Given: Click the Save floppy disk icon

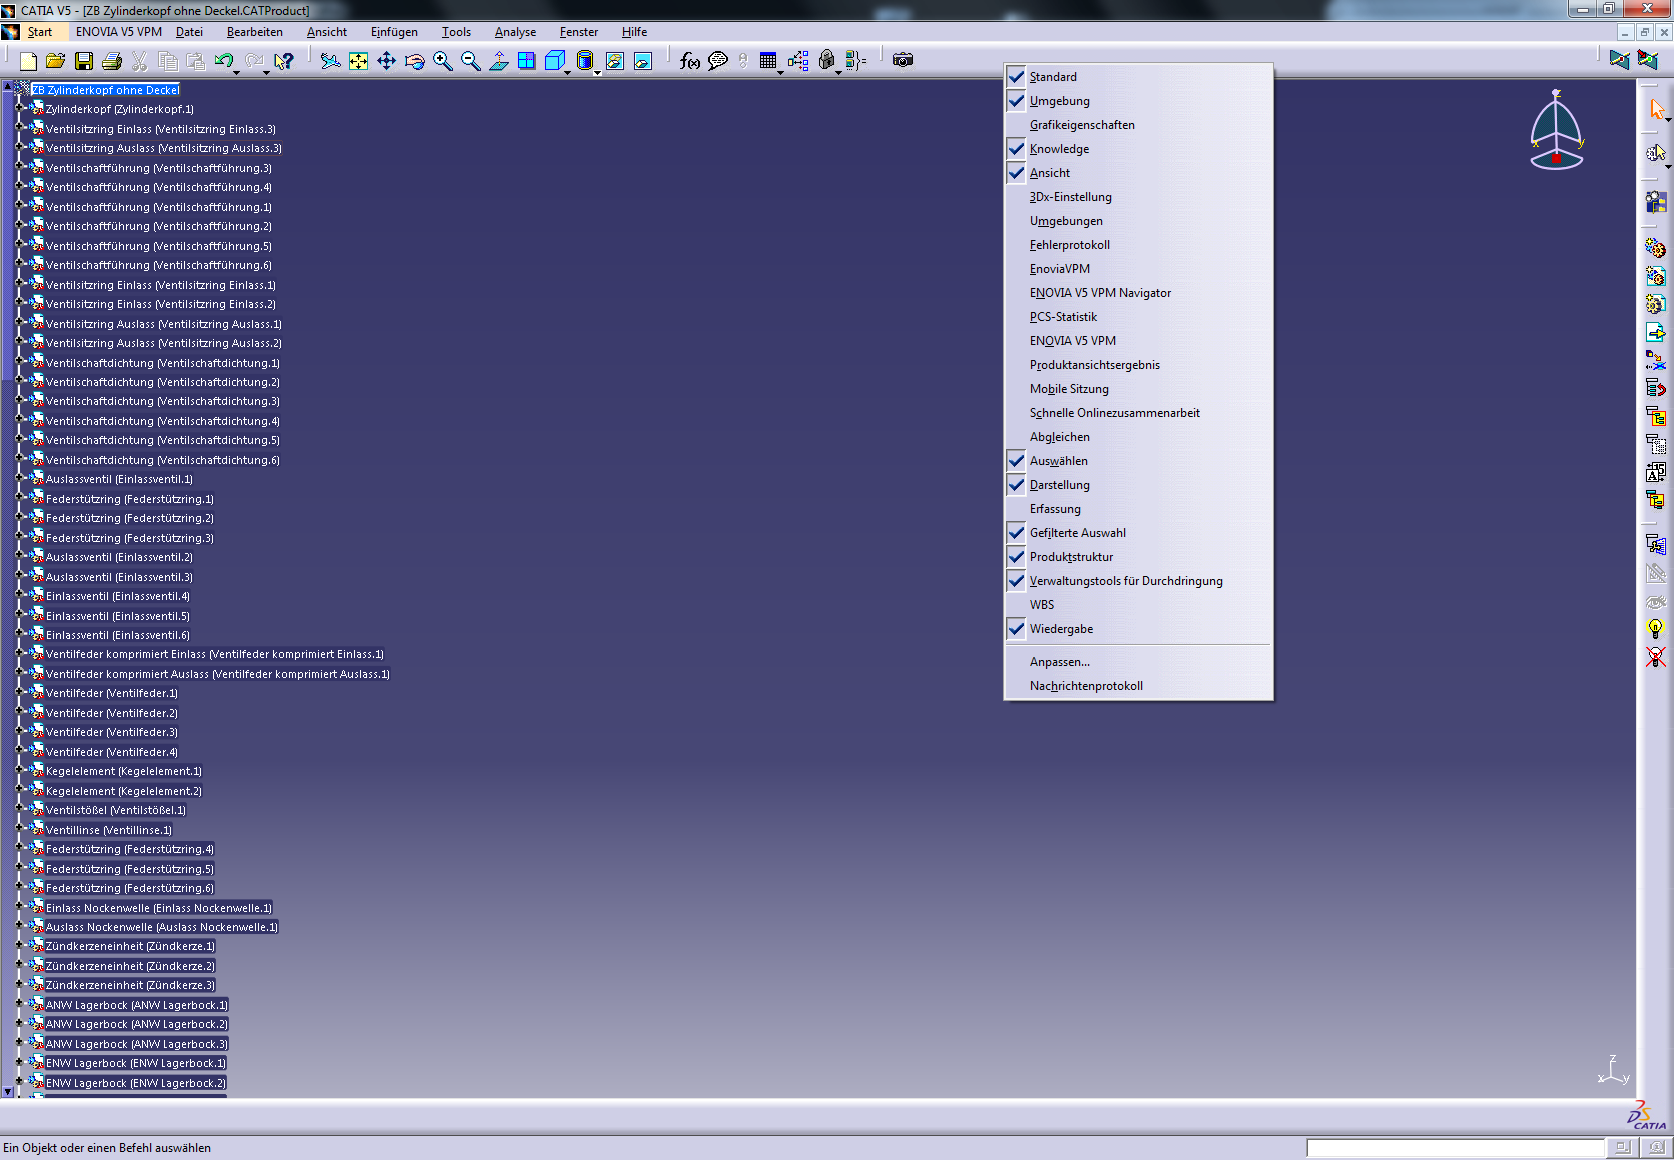Looking at the screenshot, I should pyautogui.click(x=84, y=61).
